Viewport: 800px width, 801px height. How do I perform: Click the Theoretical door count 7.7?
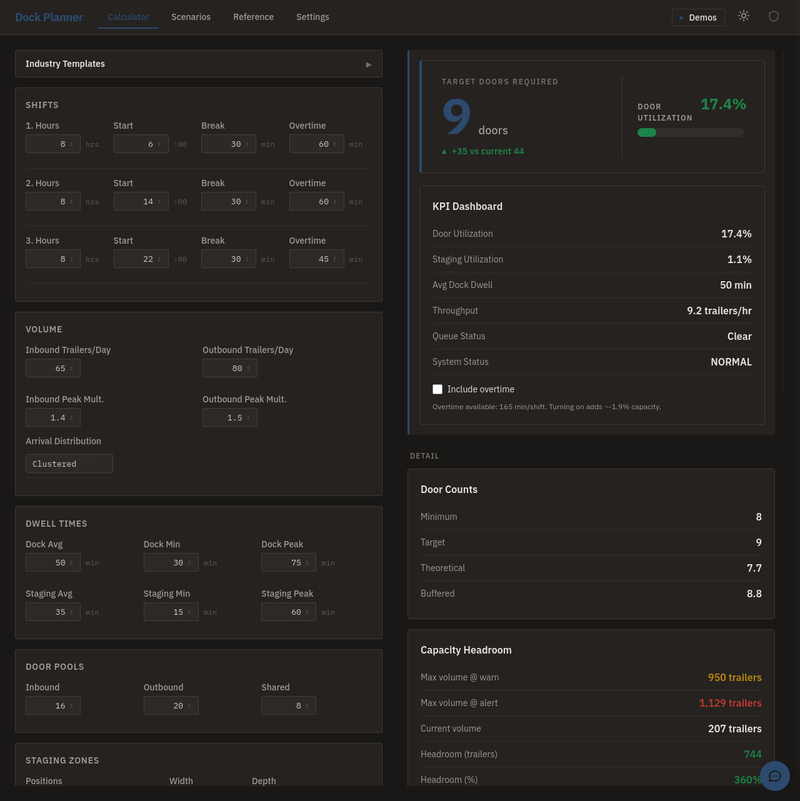[x=754, y=568]
